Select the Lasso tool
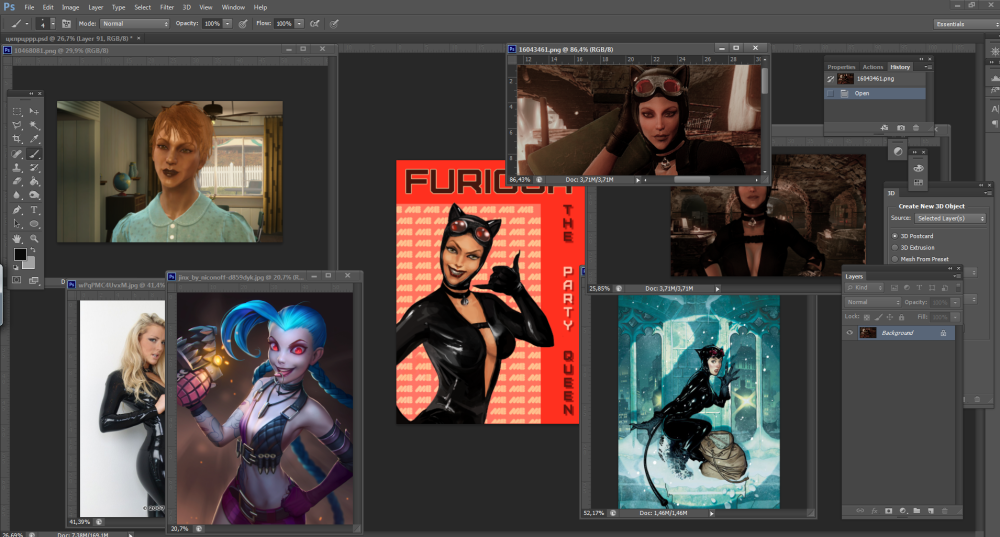The image size is (1000, 537). click(17, 126)
